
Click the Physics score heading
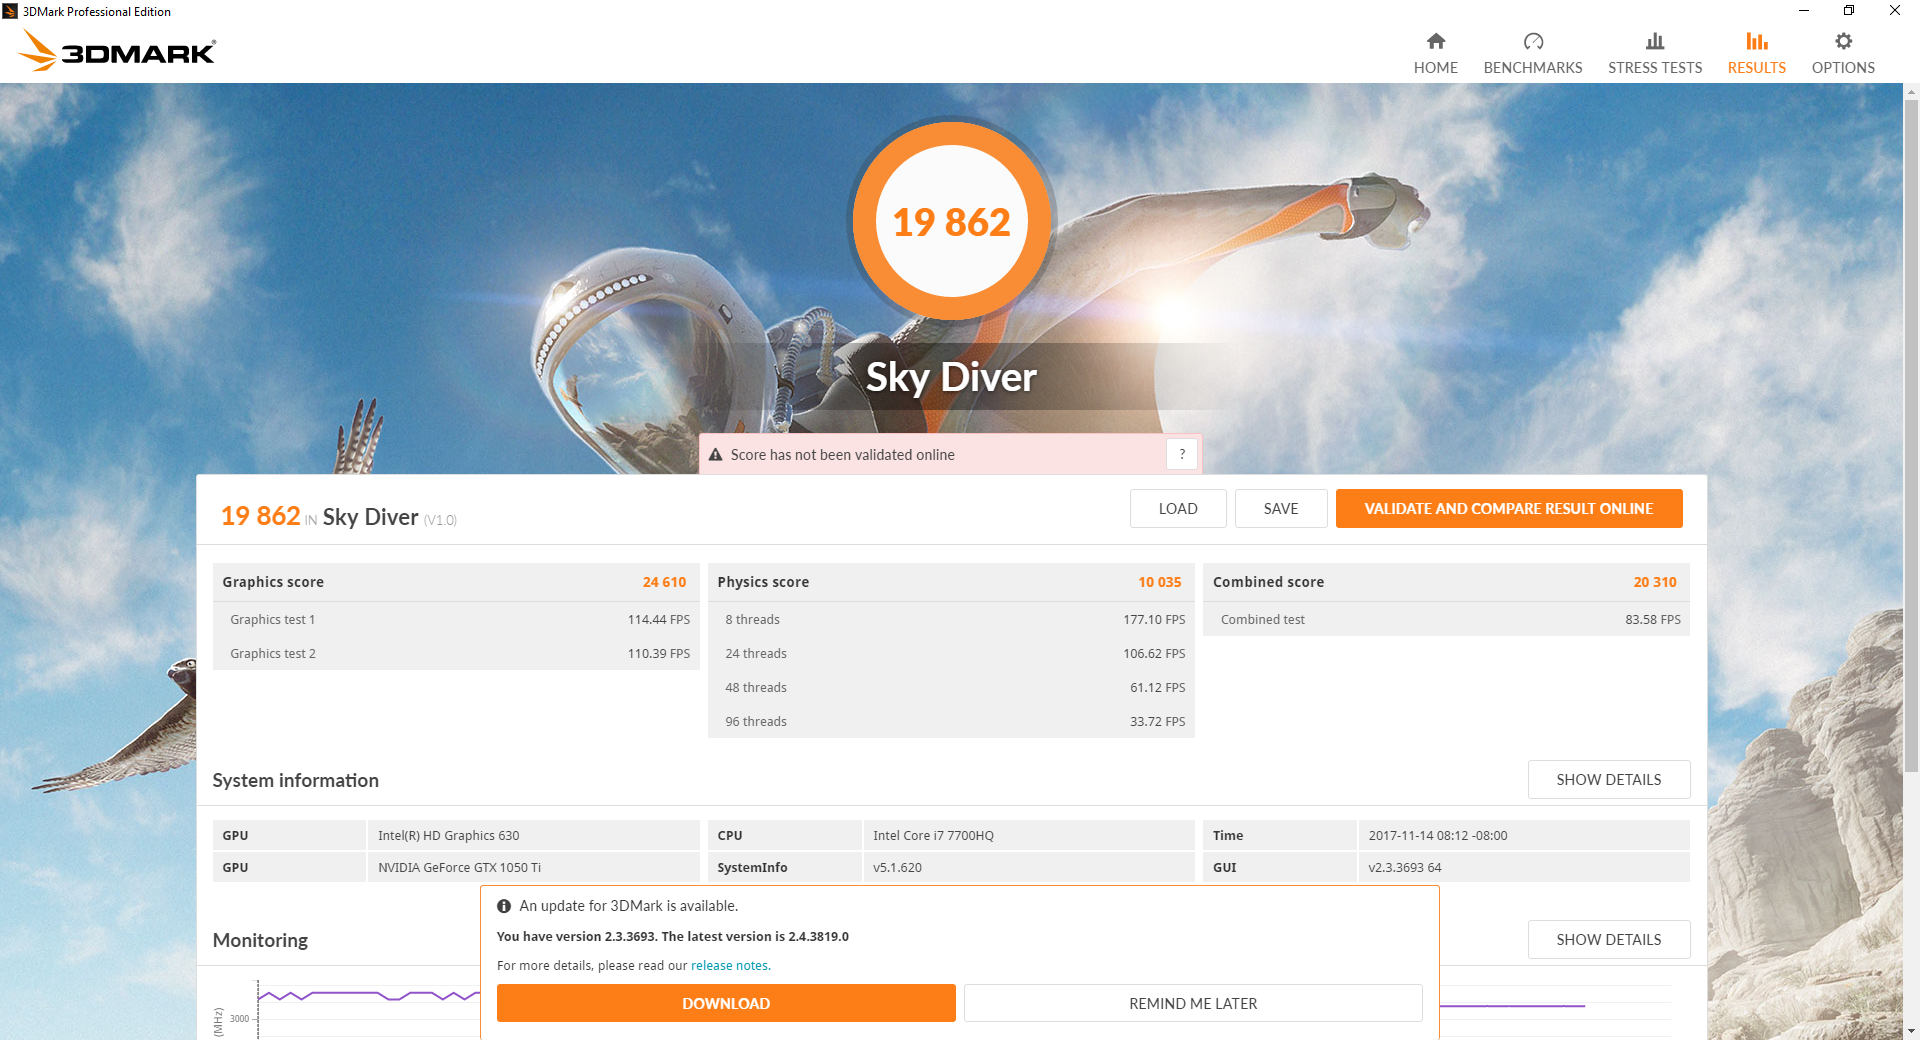(763, 582)
